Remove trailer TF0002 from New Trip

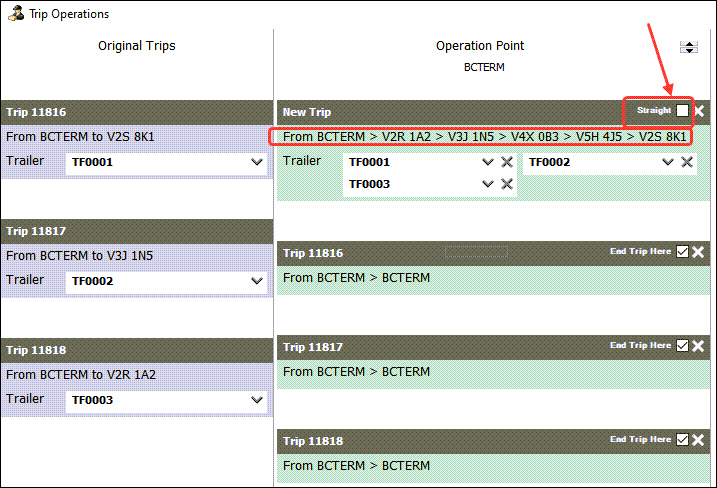(x=688, y=162)
